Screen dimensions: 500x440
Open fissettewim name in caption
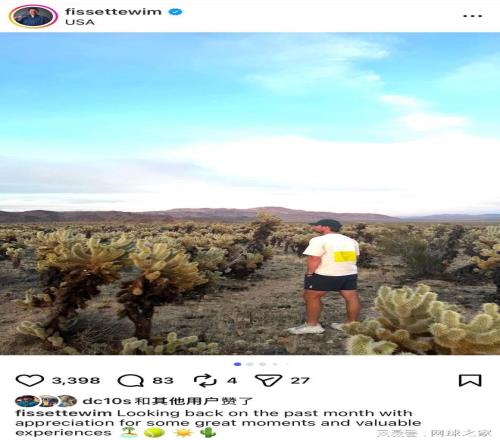[64, 413]
